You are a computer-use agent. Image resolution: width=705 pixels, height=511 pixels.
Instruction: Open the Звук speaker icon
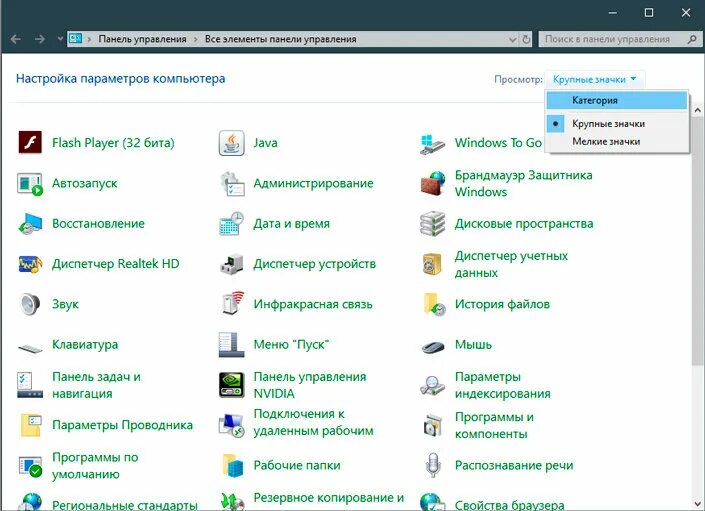click(30, 304)
